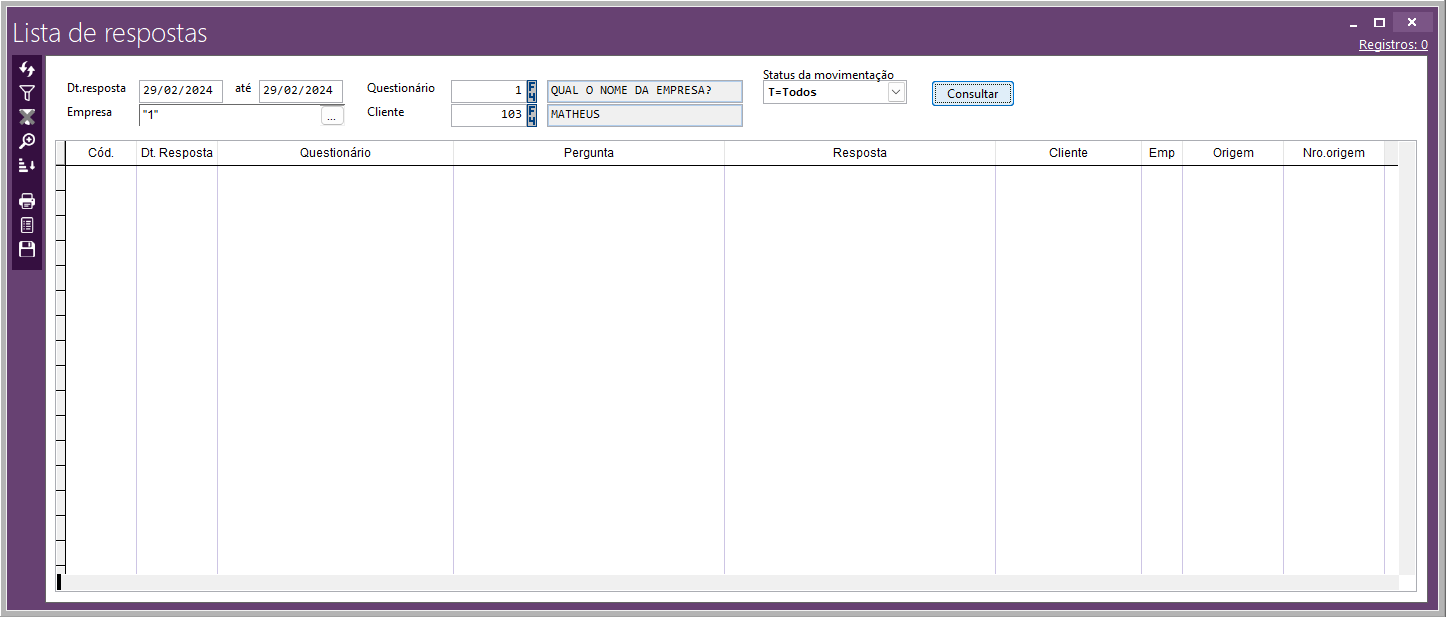Click F4 lookup beside Questionário code
Viewport: 1447px width, 617px height.
click(x=532, y=91)
